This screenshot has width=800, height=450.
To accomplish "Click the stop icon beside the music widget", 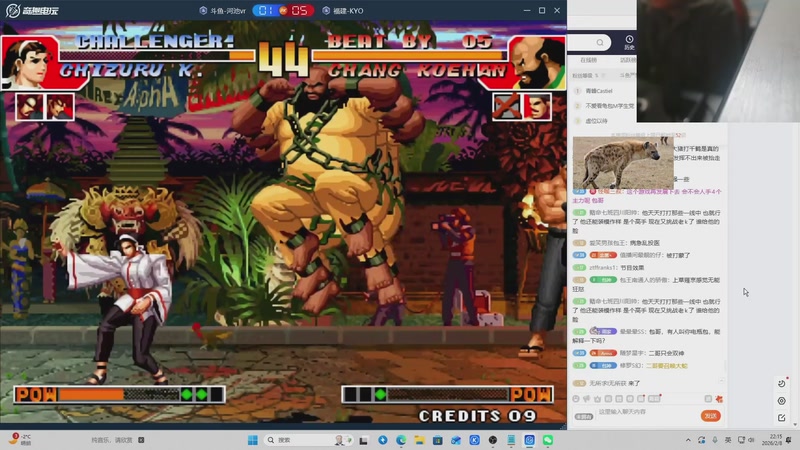I will click(141, 440).
